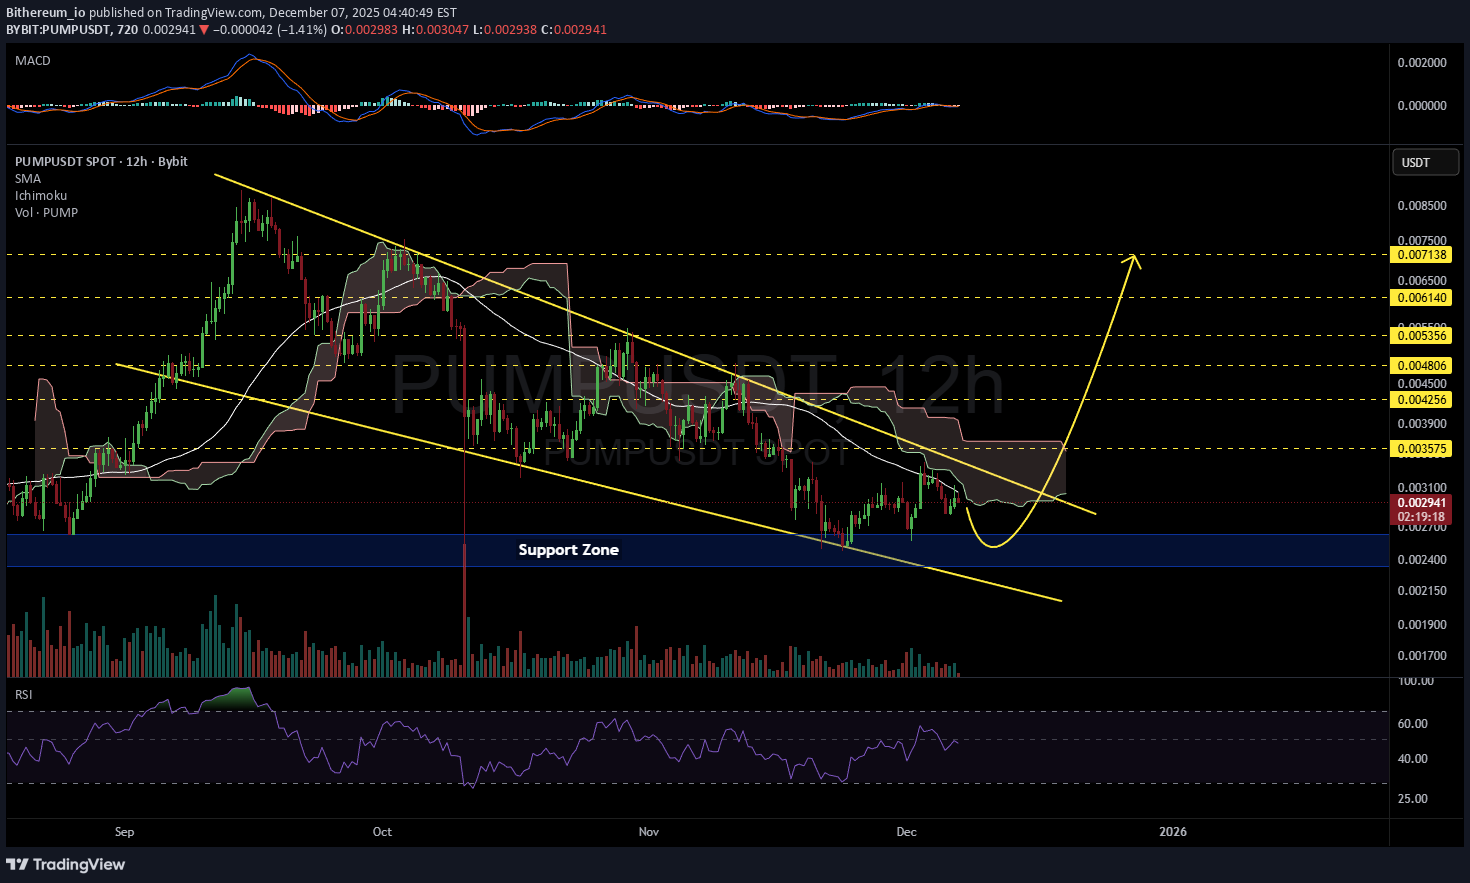Click the red down-triangle price change indicator

(x=204, y=30)
